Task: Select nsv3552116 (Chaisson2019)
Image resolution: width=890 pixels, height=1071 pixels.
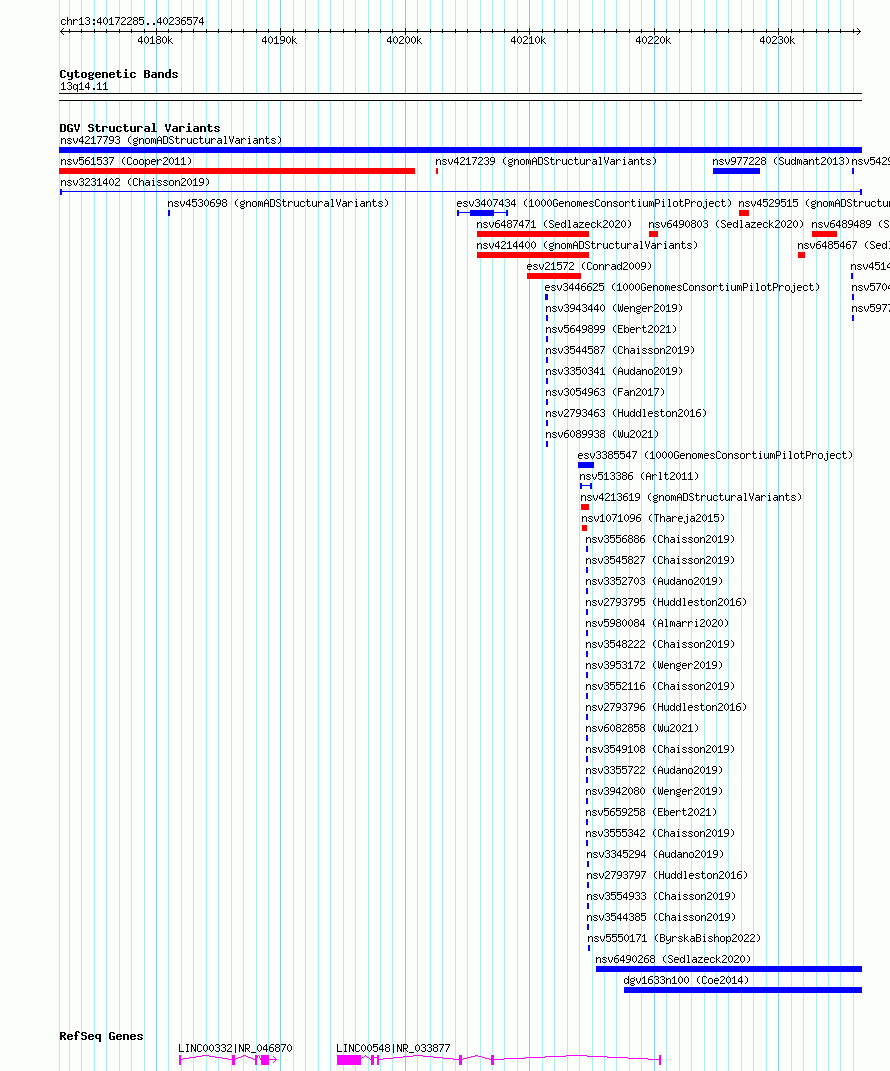Action: 660,686
